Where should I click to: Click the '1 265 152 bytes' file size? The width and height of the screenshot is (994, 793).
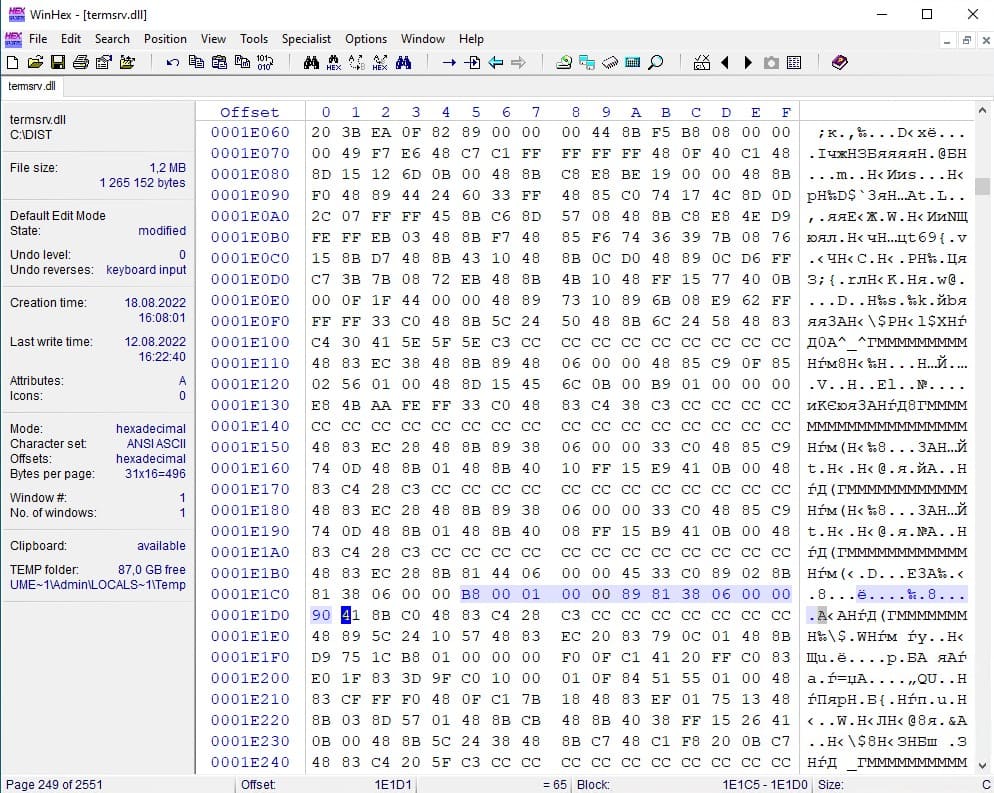coord(143,183)
